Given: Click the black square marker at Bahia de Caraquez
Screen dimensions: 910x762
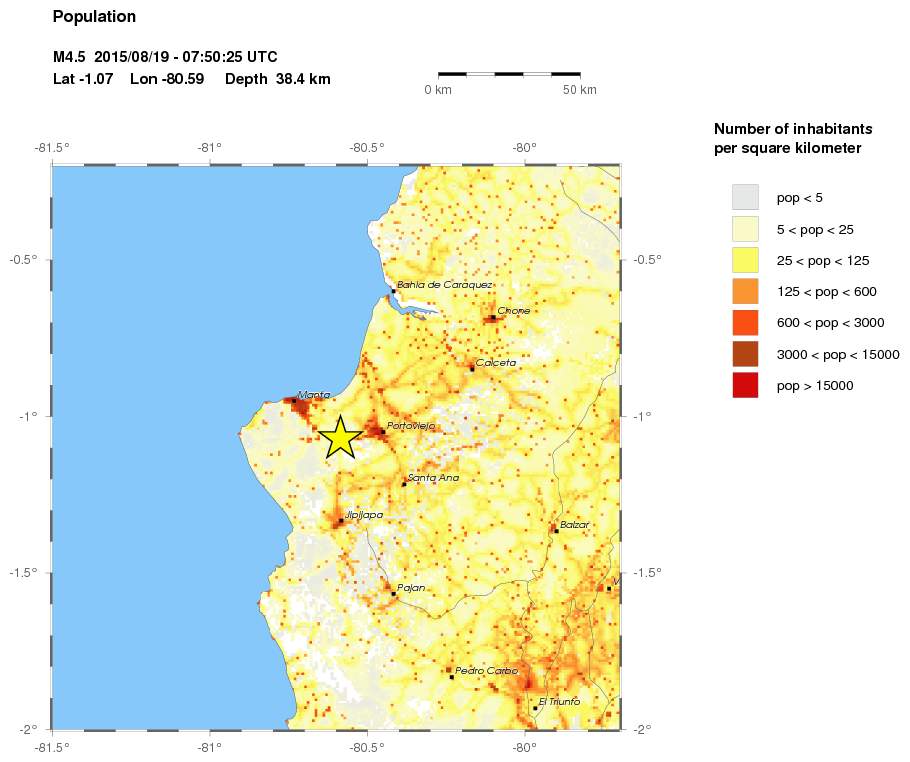Looking at the screenshot, I should [393, 291].
